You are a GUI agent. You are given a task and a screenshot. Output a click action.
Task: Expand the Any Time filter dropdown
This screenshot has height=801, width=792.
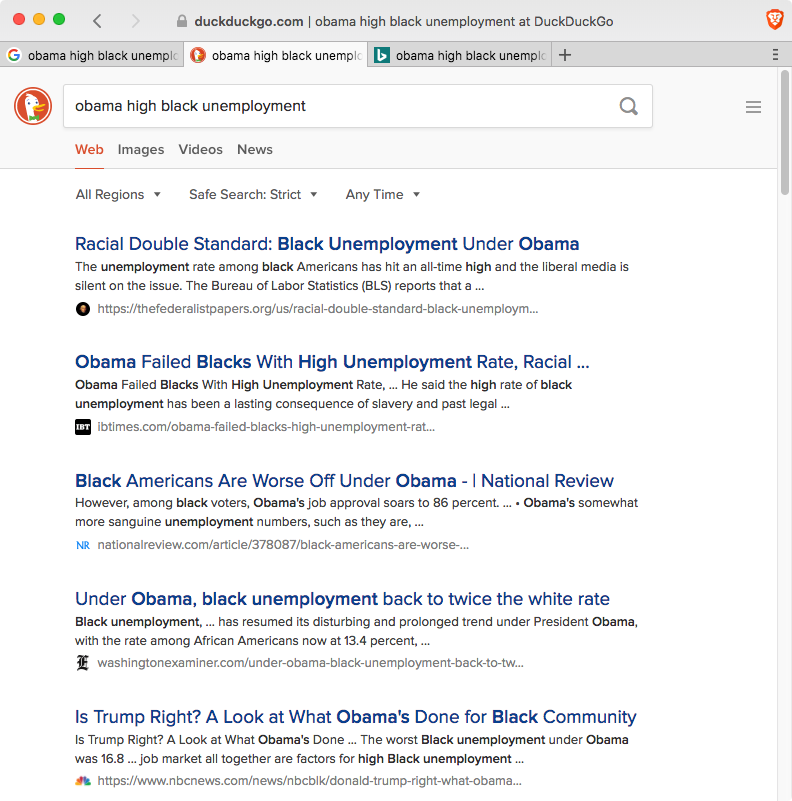(382, 195)
